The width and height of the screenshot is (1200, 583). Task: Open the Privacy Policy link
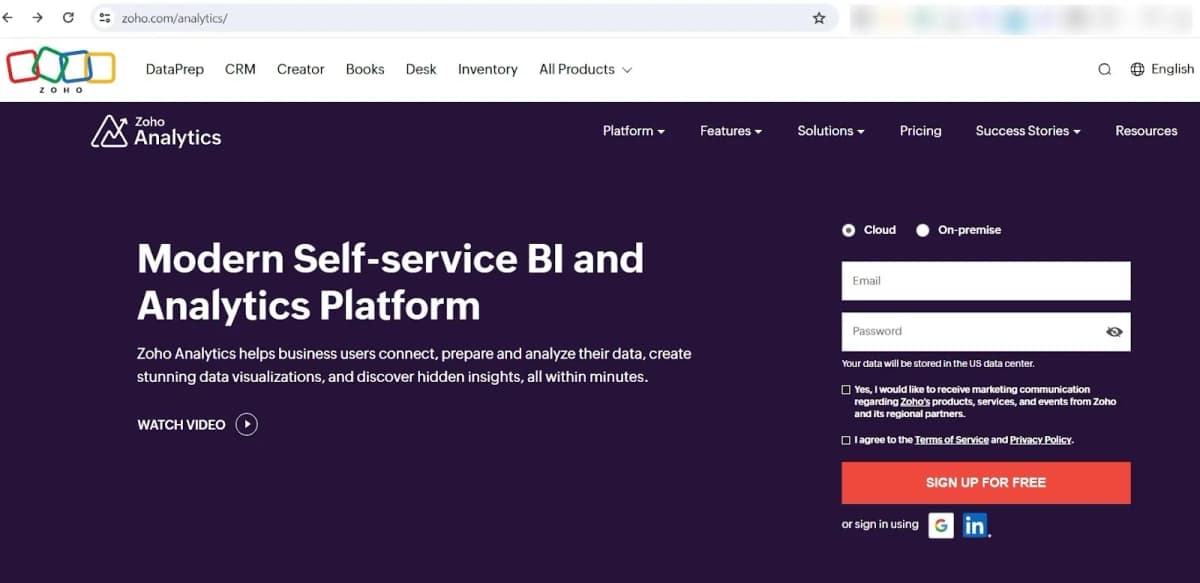(x=1041, y=440)
